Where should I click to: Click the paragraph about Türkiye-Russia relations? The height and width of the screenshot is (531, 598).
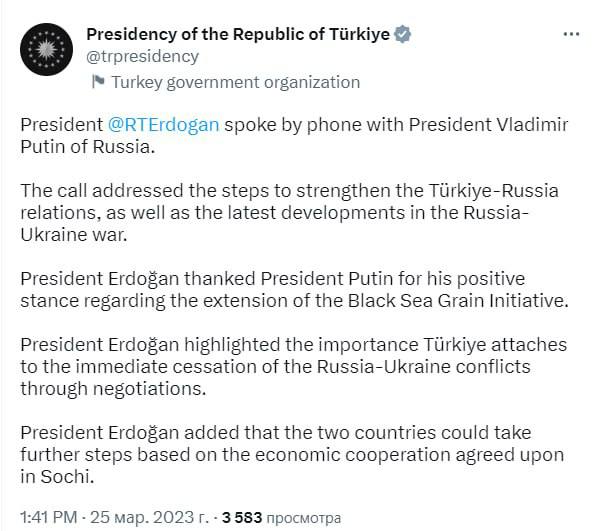(x=289, y=212)
